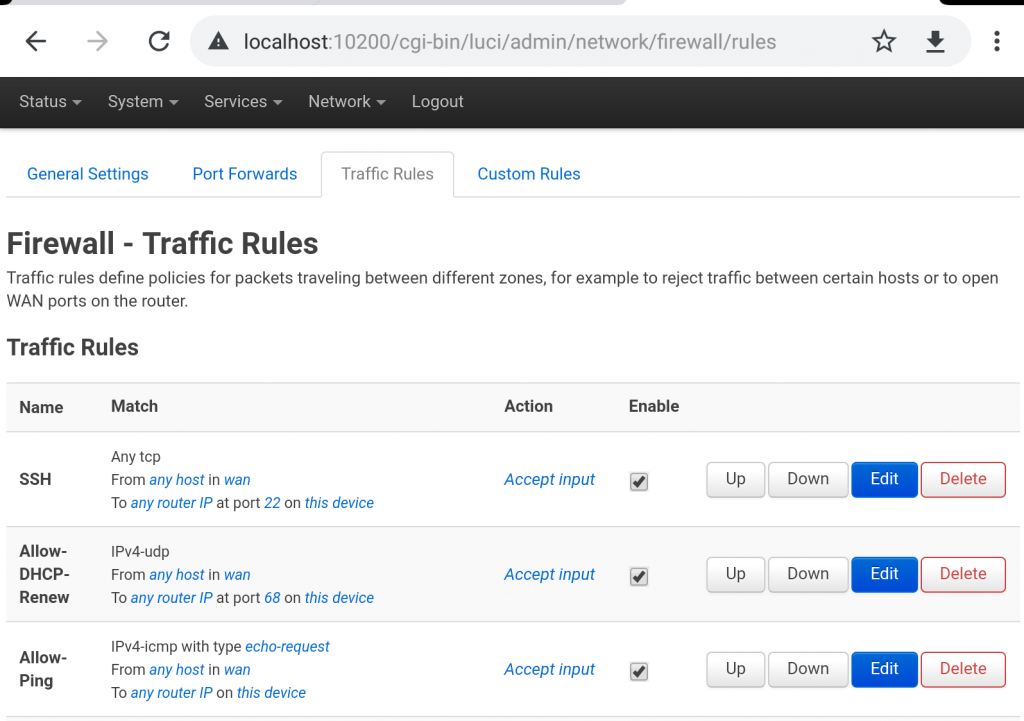The image size is (1024, 721).
Task: Uncheck Allow-DHCP-Renew enable checkbox
Action: [639, 576]
